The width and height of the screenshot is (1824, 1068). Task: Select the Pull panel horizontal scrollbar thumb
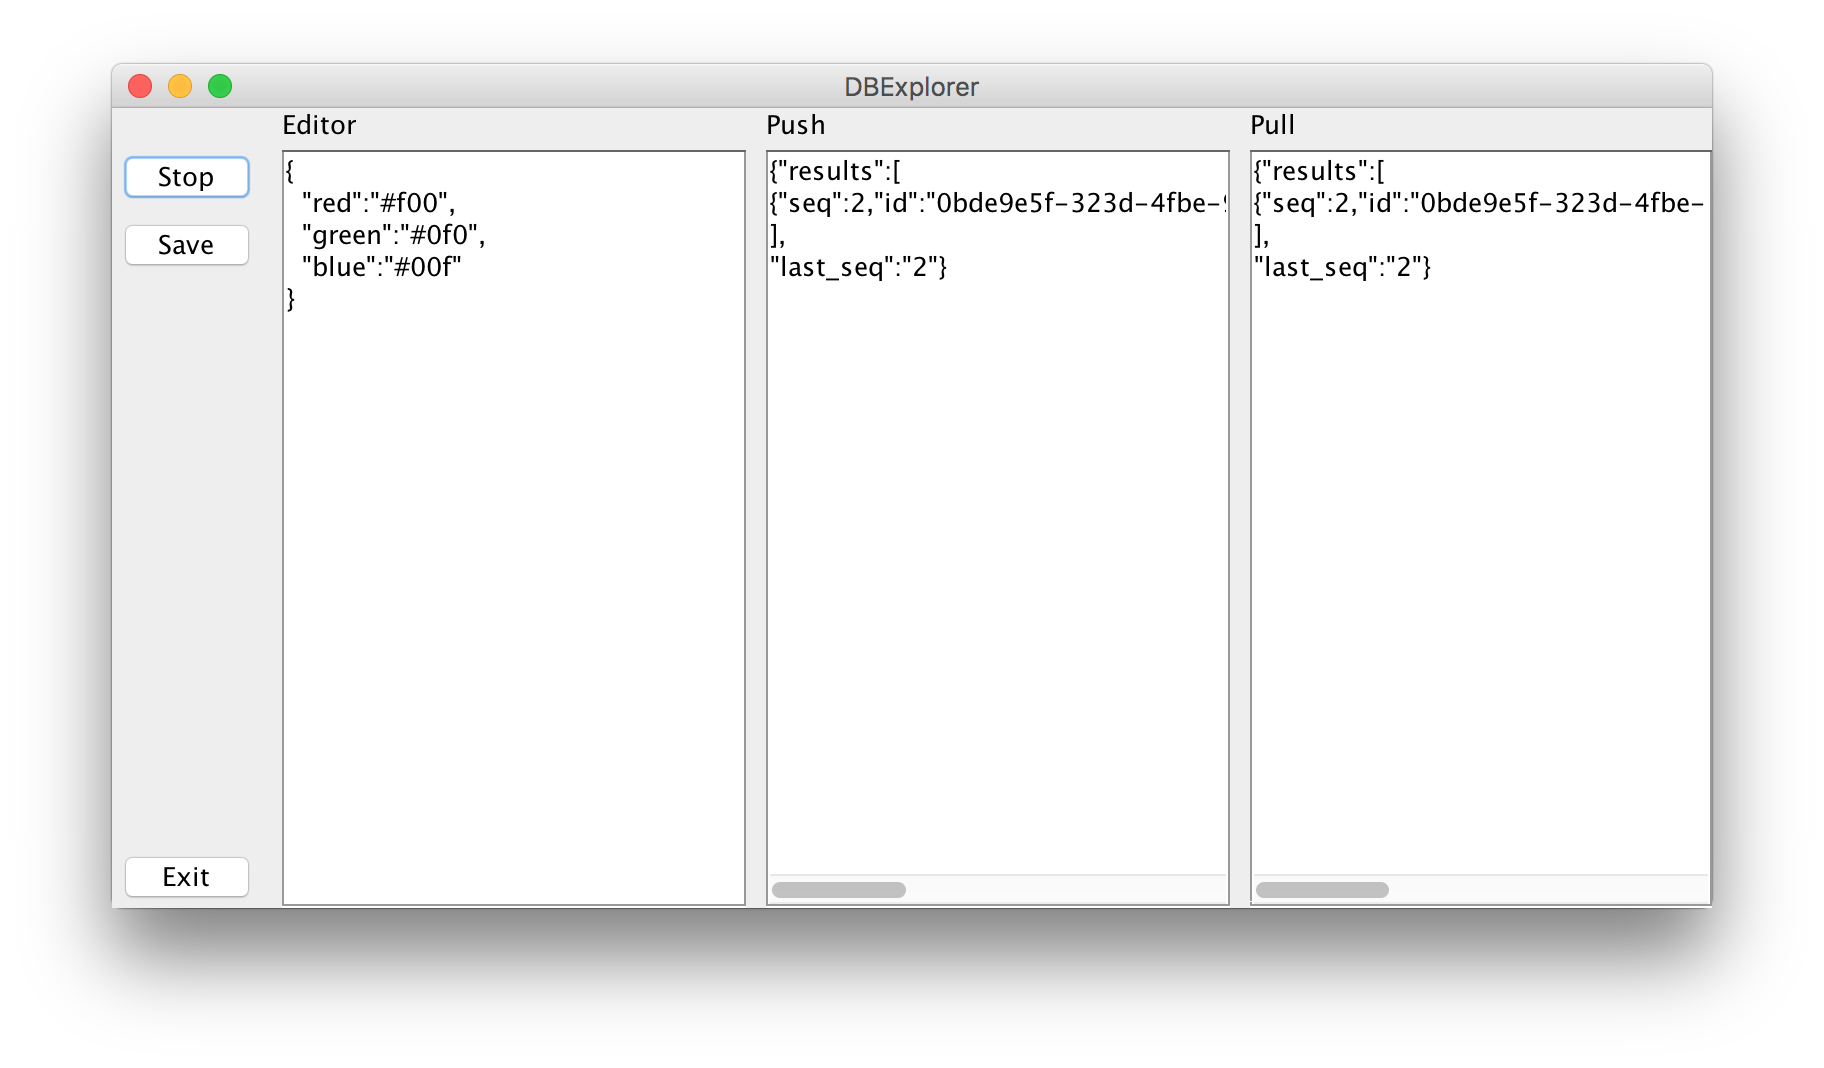pyautogui.click(x=1322, y=890)
